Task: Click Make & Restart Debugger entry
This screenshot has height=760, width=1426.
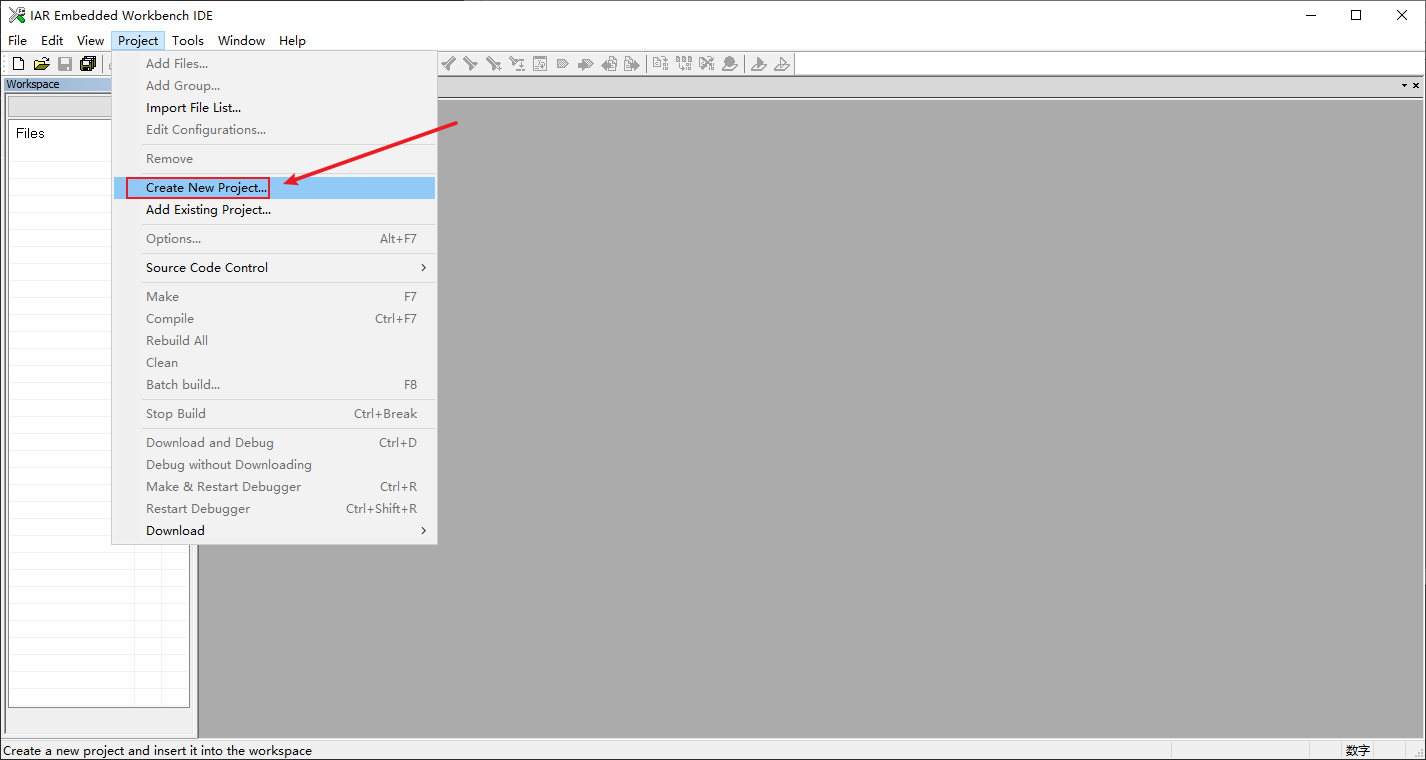Action: [274, 487]
